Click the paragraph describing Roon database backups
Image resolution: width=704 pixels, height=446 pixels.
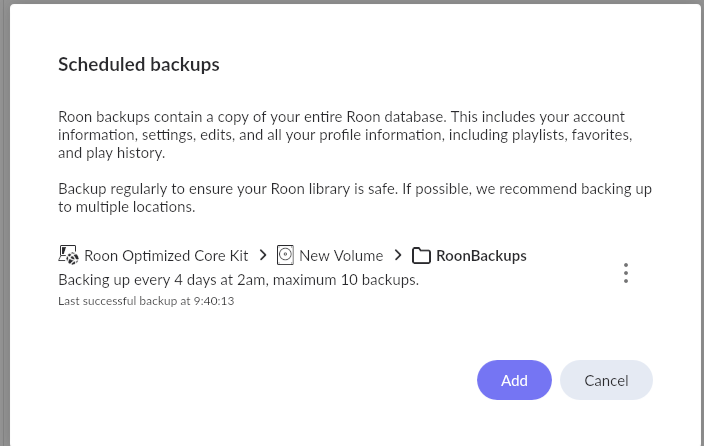click(346, 135)
